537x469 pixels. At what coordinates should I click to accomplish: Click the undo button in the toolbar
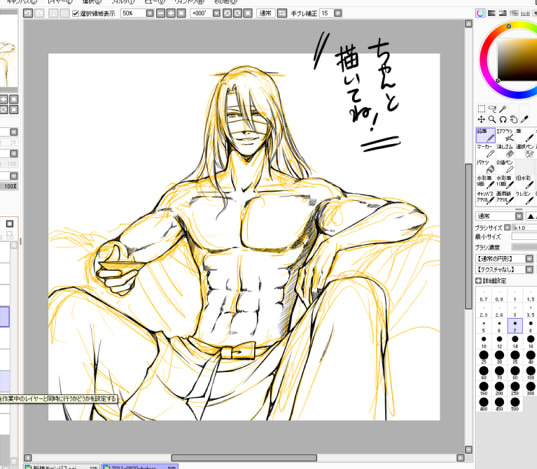28,13
